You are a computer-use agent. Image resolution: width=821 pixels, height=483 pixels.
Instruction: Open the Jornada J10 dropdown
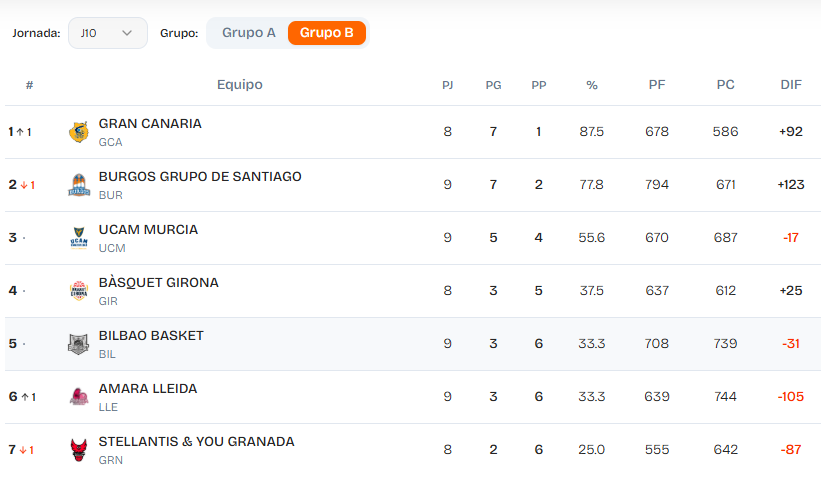coord(107,33)
